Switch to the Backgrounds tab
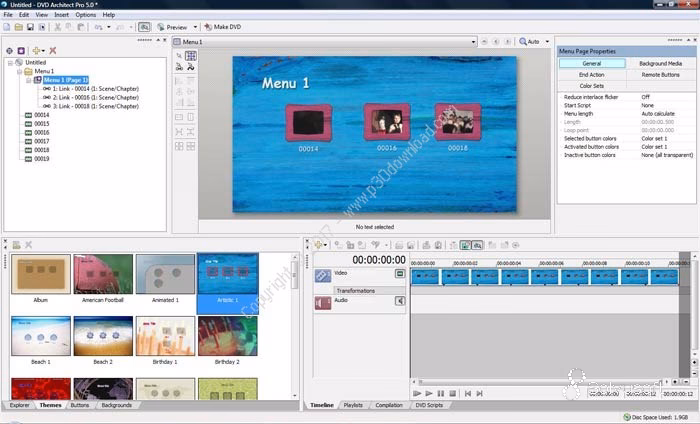This screenshot has height=424, width=700. pyautogui.click(x=117, y=405)
